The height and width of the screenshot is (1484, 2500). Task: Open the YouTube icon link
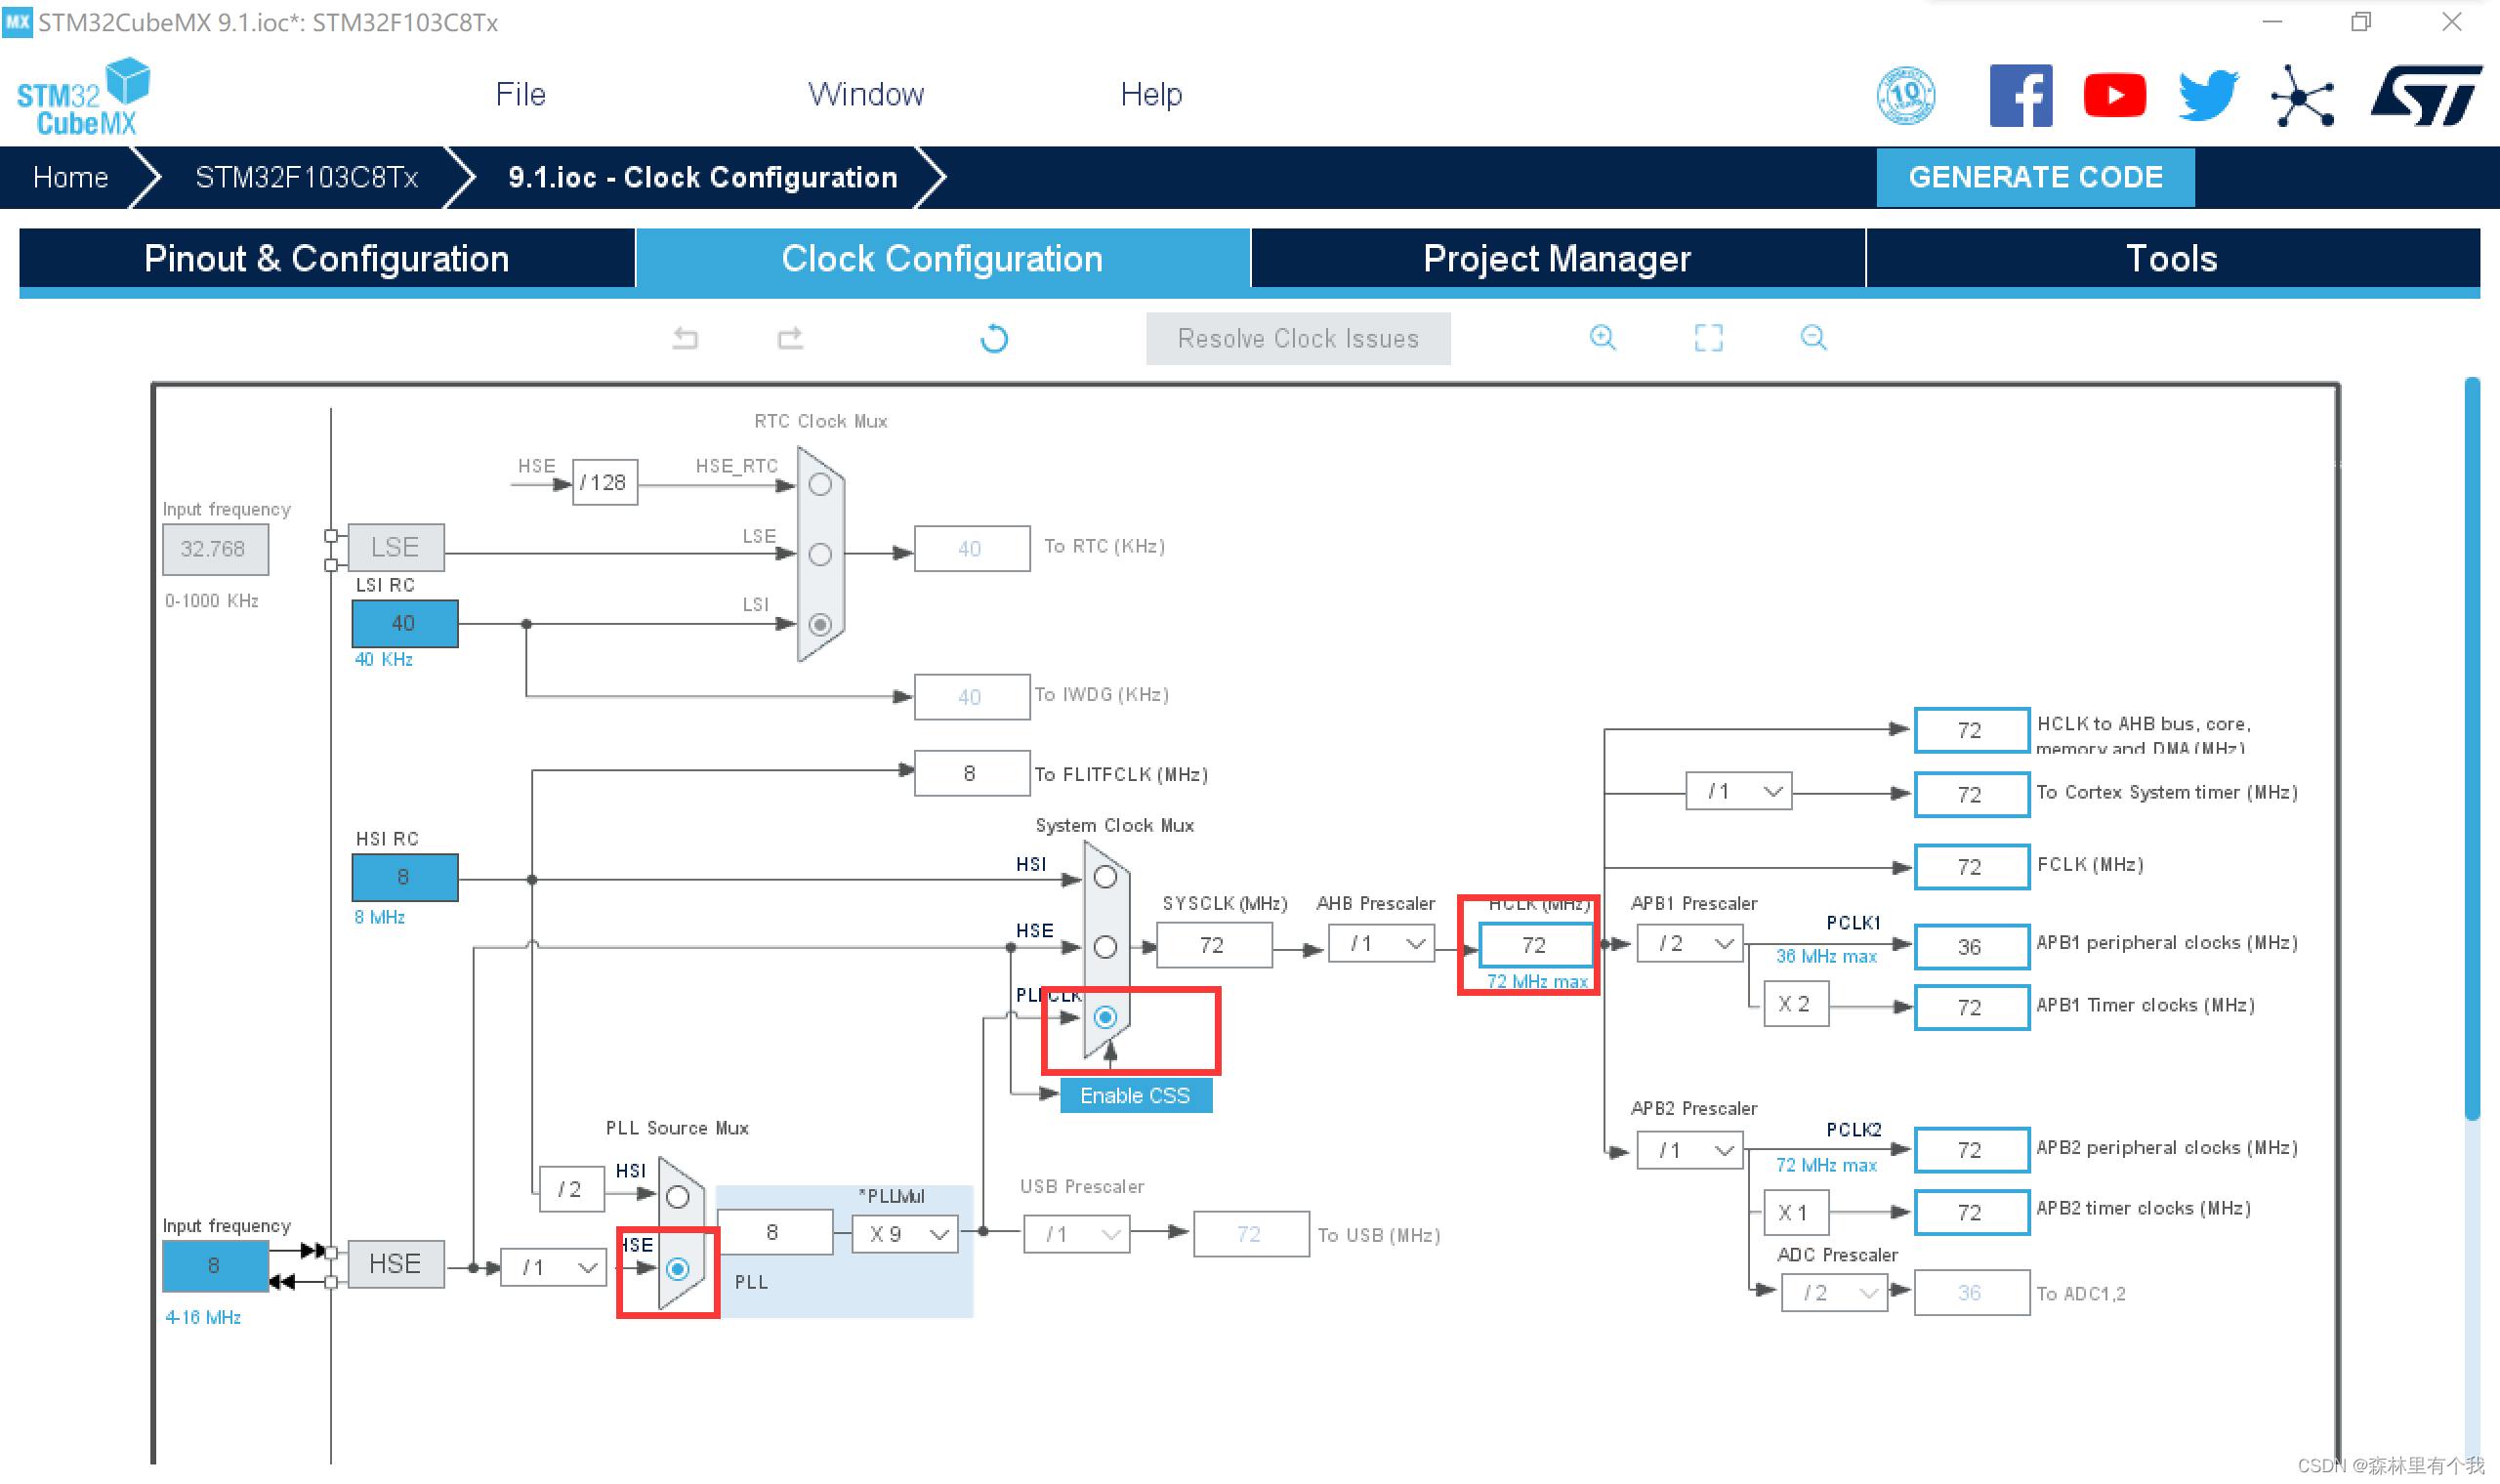2114,96
